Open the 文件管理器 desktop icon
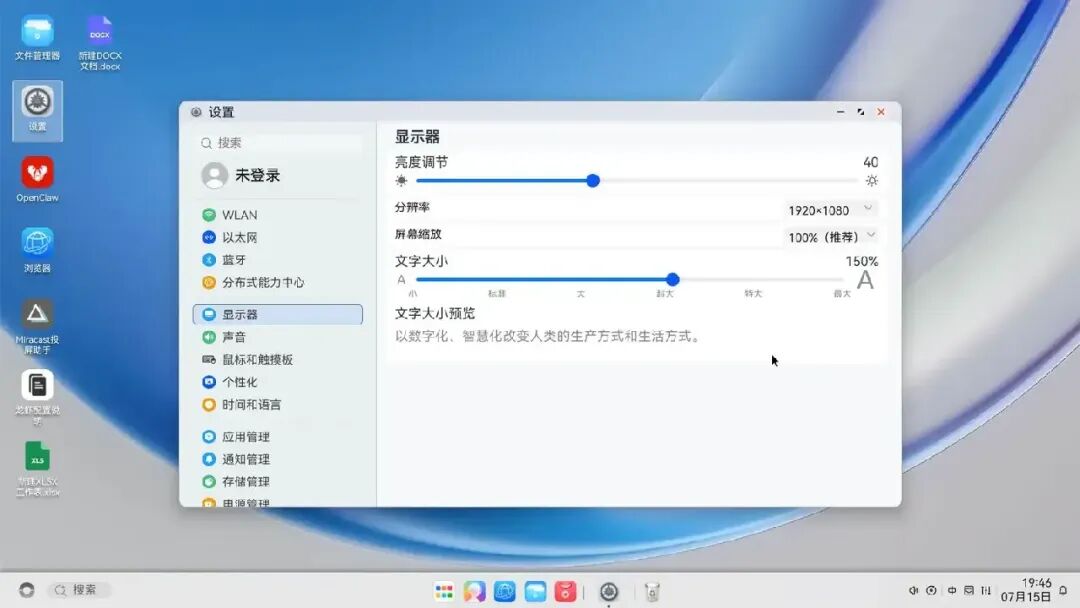This screenshot has height=608, width=1080. [x=37, y=38]
